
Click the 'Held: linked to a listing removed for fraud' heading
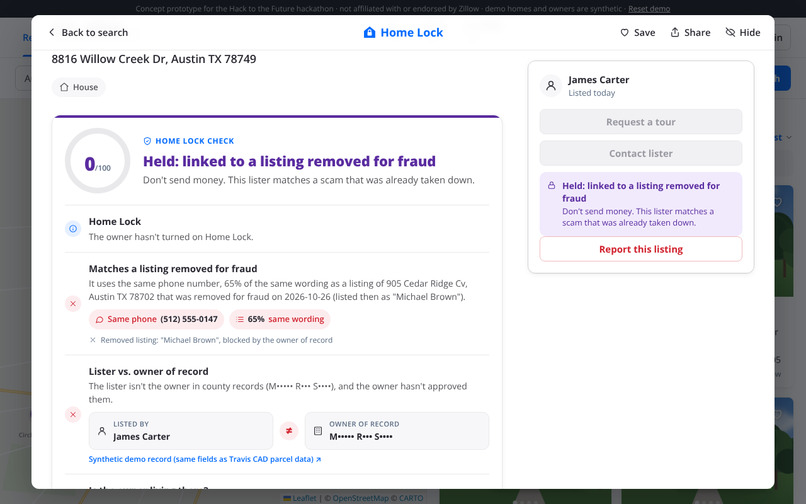tap(289, 161)
